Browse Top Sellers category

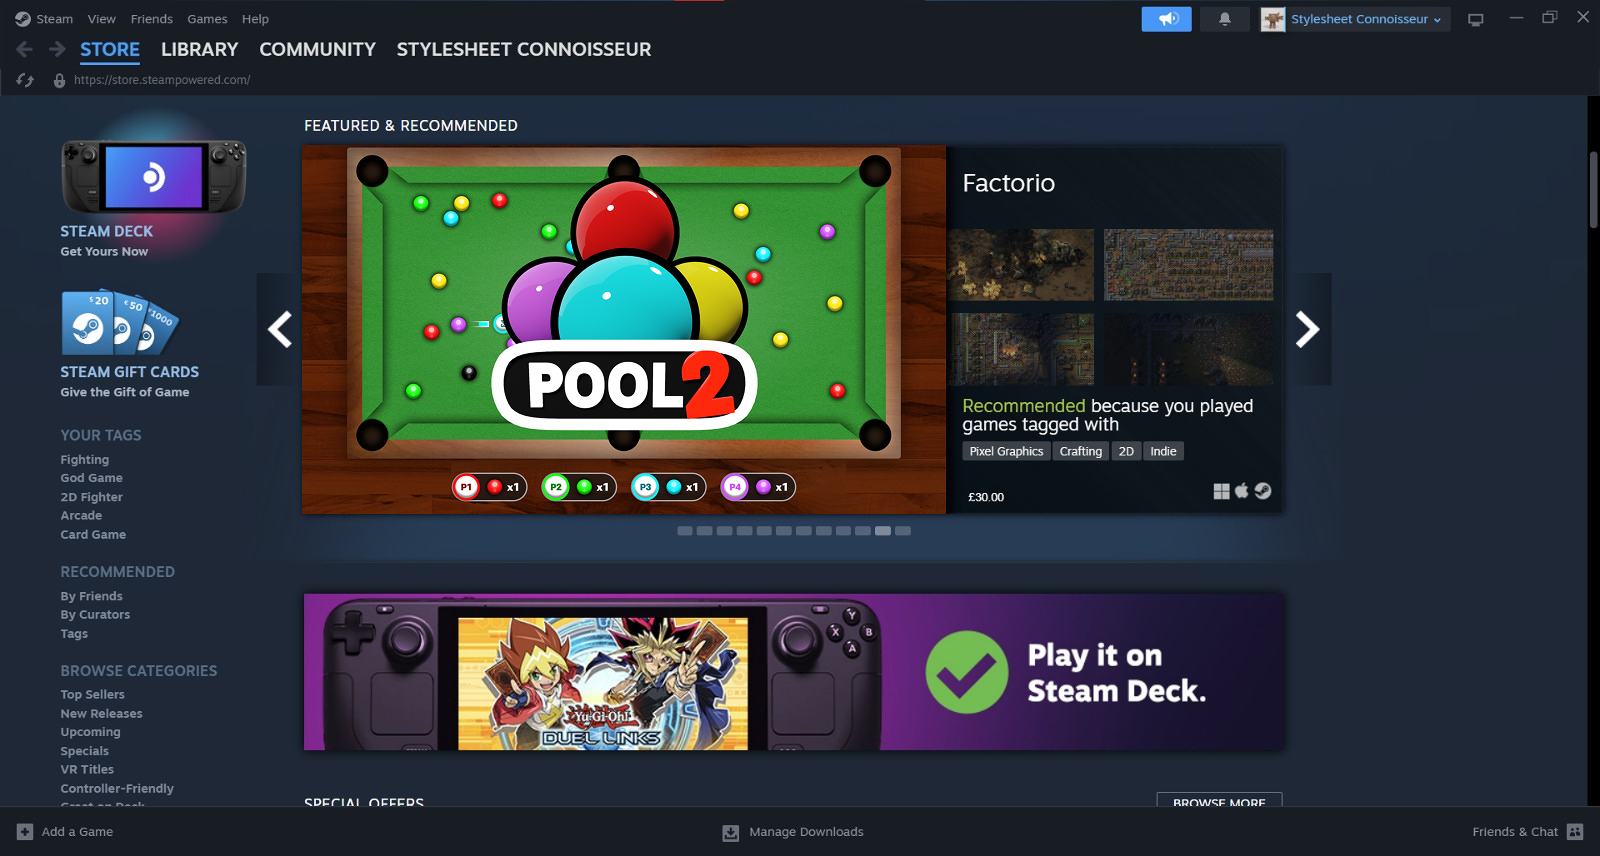coord(93,695)
